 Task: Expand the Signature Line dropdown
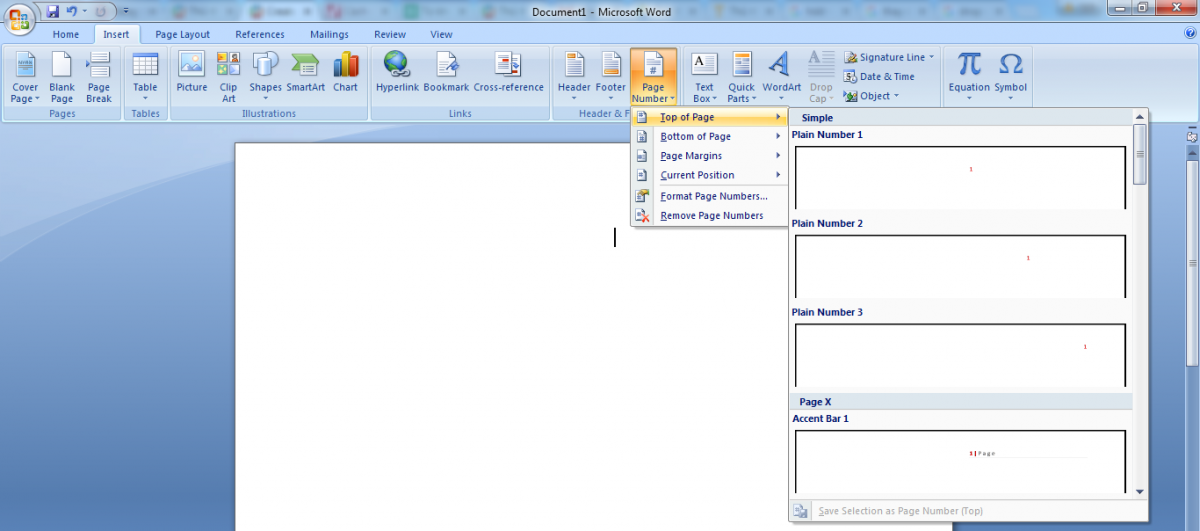coord(931,57)
